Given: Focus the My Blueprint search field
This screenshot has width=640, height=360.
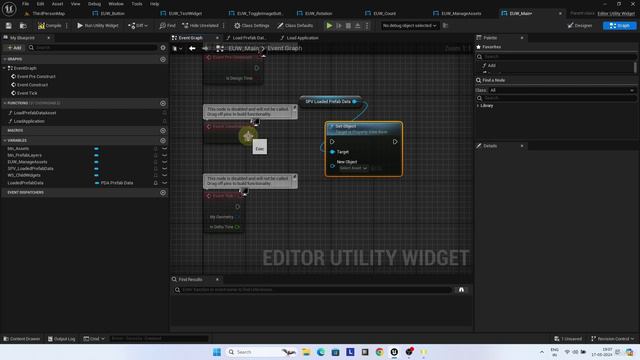Looking at the screenshot, I should [x=93, y=48].
